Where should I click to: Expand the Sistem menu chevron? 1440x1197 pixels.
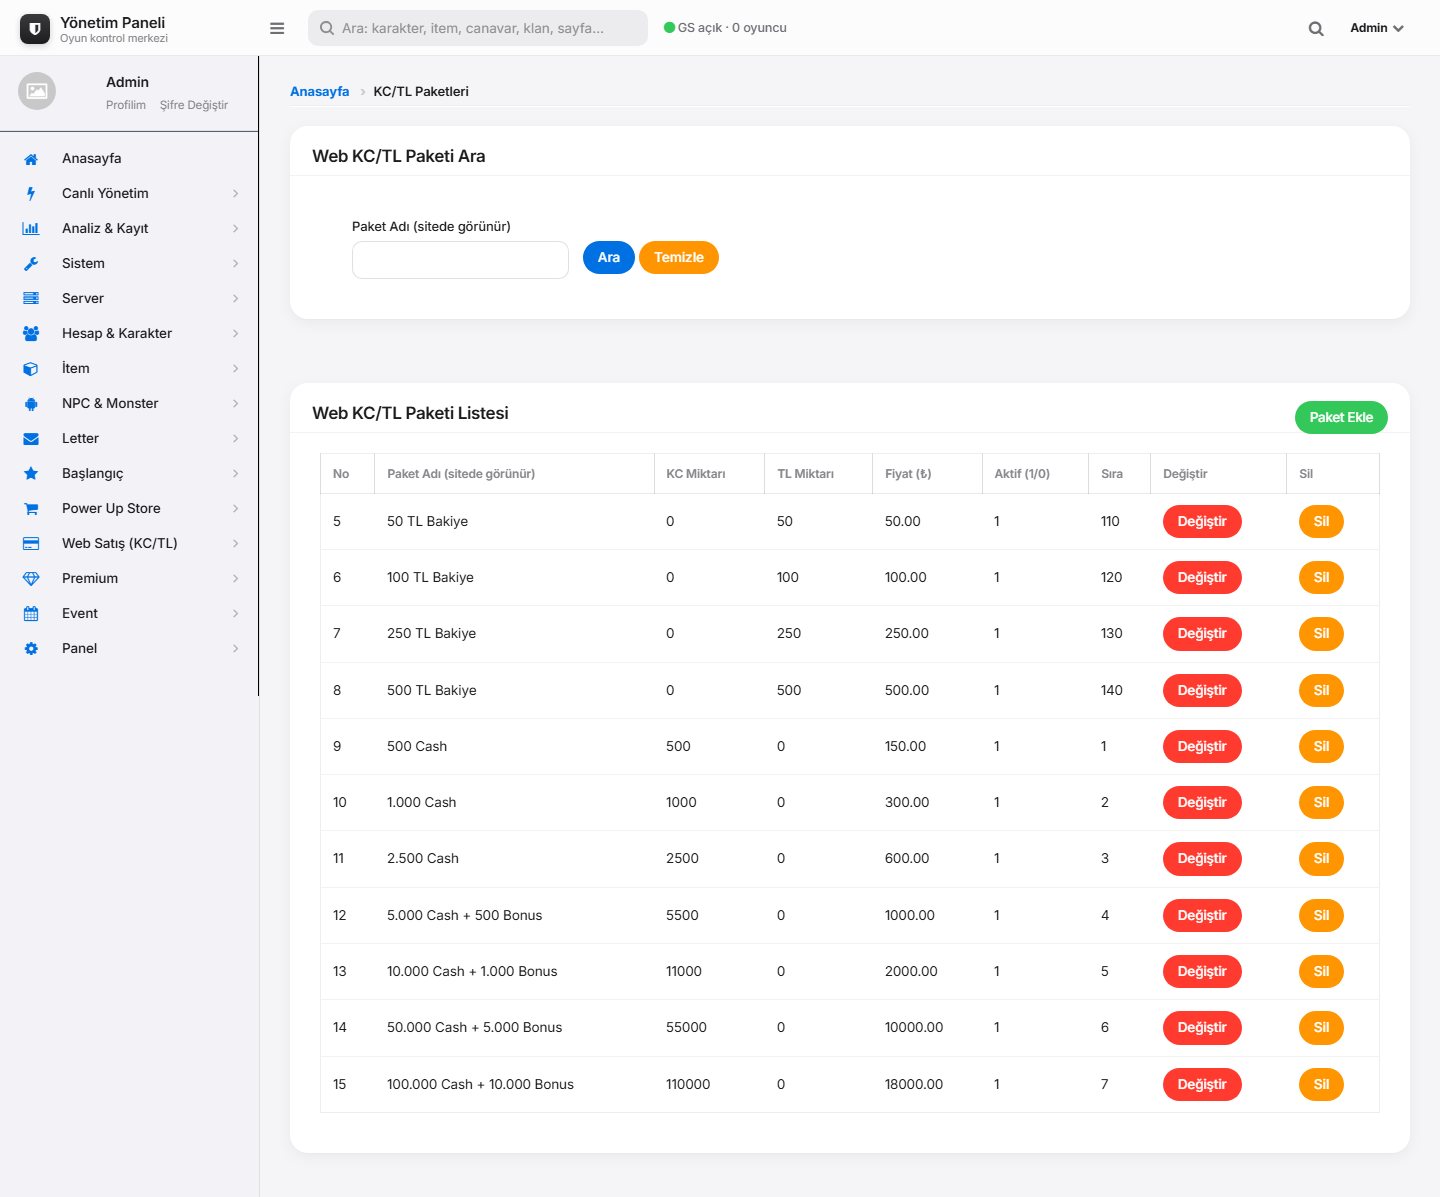[236, 264]
